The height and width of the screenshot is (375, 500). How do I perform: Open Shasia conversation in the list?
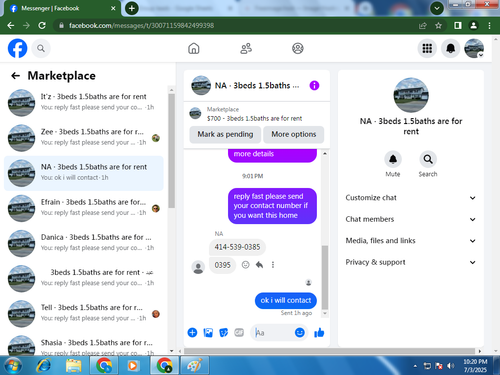(83, 345)
